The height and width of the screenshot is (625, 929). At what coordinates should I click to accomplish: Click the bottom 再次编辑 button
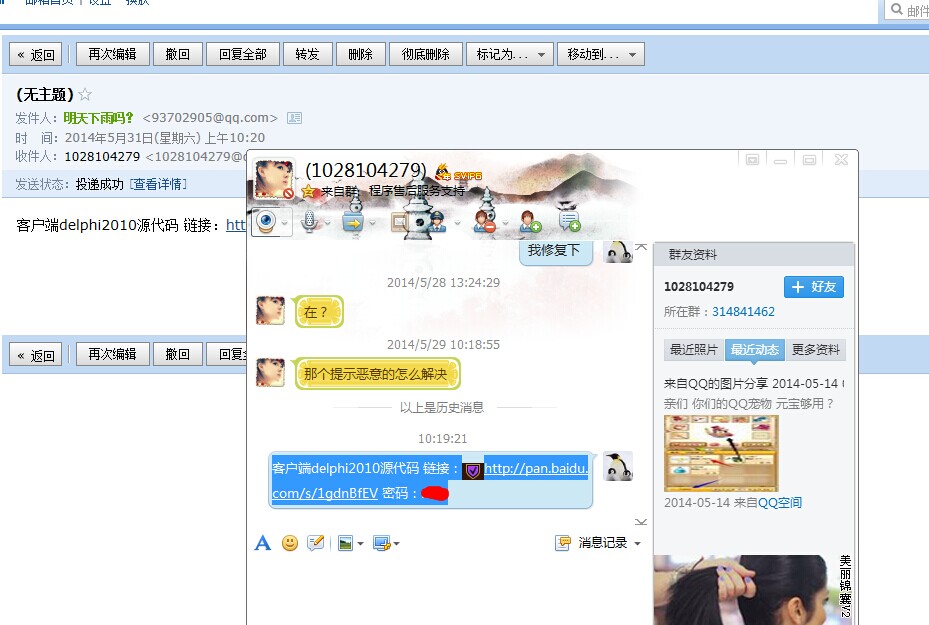tap(113, 354)
